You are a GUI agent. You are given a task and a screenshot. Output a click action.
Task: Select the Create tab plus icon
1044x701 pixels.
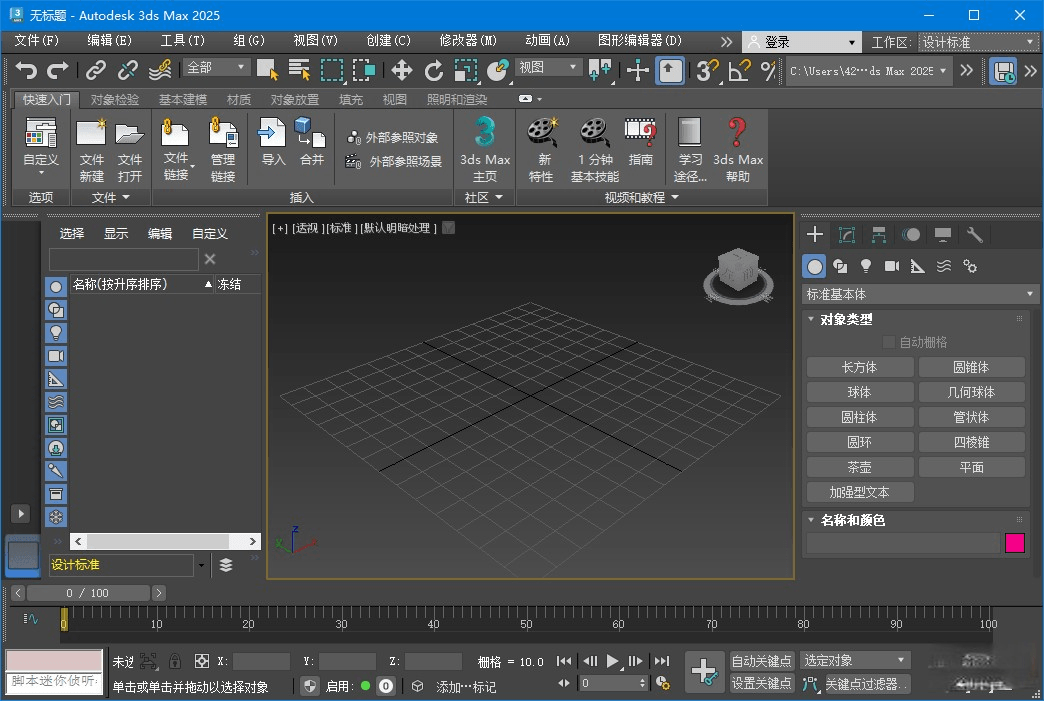pos(814,234)
